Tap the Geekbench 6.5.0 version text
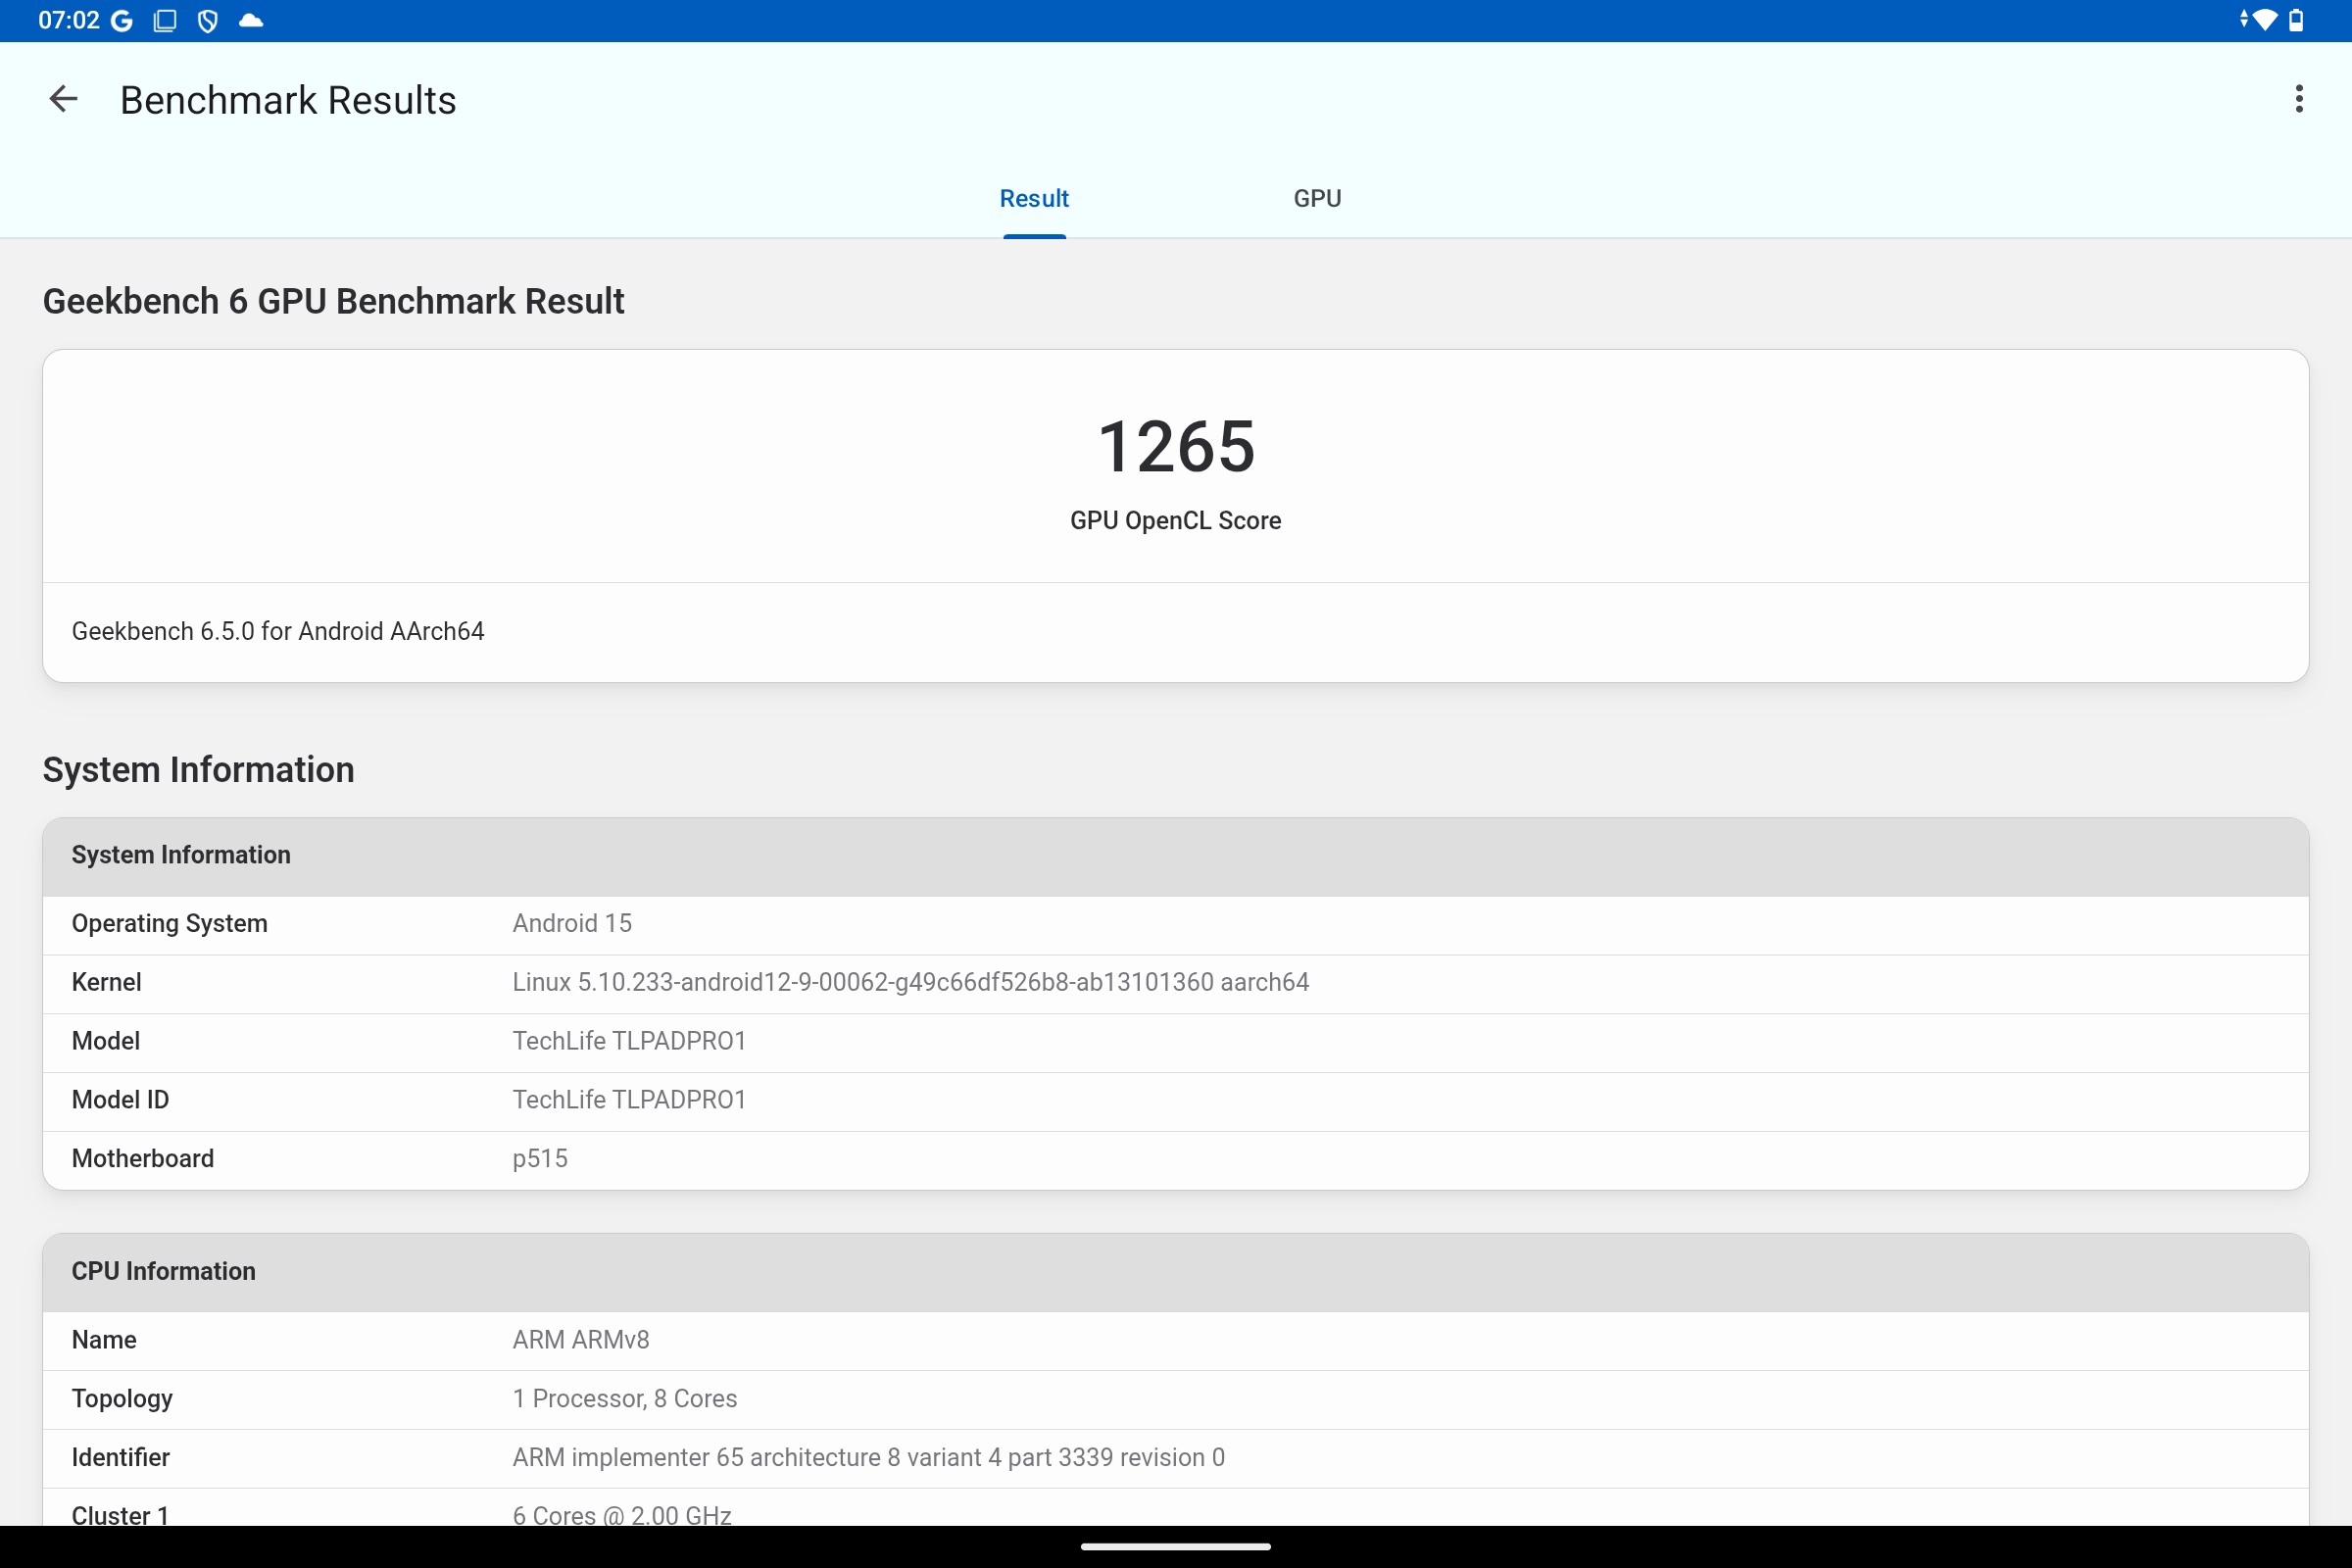Screen dimensions: 2352x1568 [x=278, y=631]
